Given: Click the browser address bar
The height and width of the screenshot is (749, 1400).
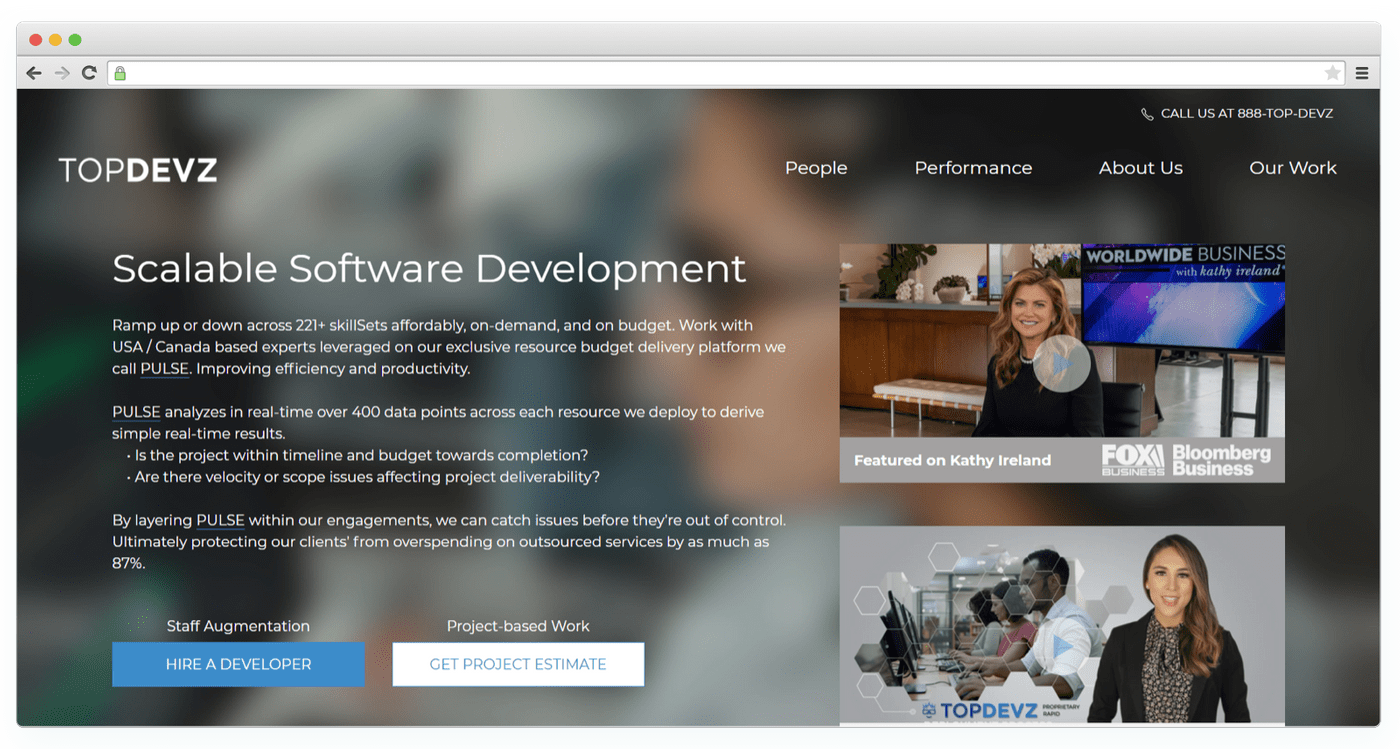Looking at the screenshot, I should [x=728, y=73].
